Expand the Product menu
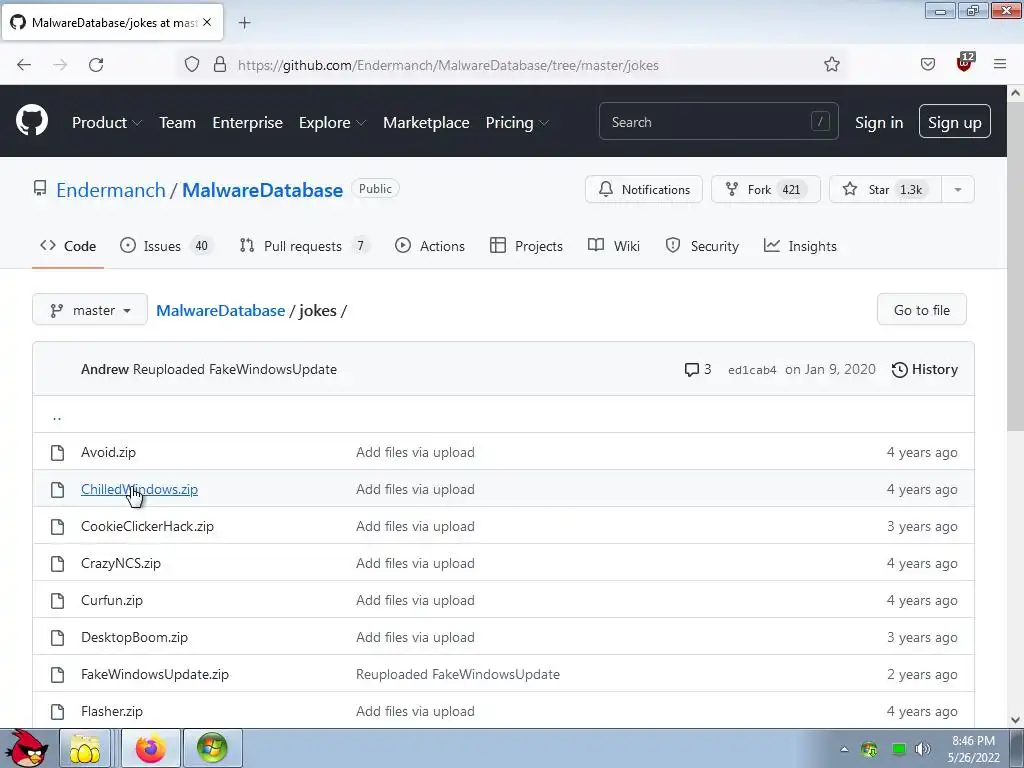Image resolution: width=1024 pixels, height=768 pixels. coord(106,123)
